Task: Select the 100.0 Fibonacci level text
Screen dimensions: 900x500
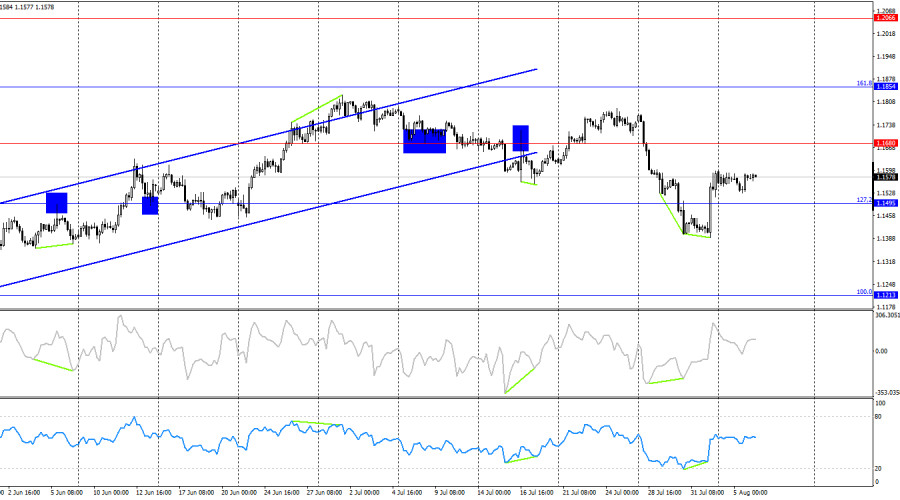Action: coord(864,292)
